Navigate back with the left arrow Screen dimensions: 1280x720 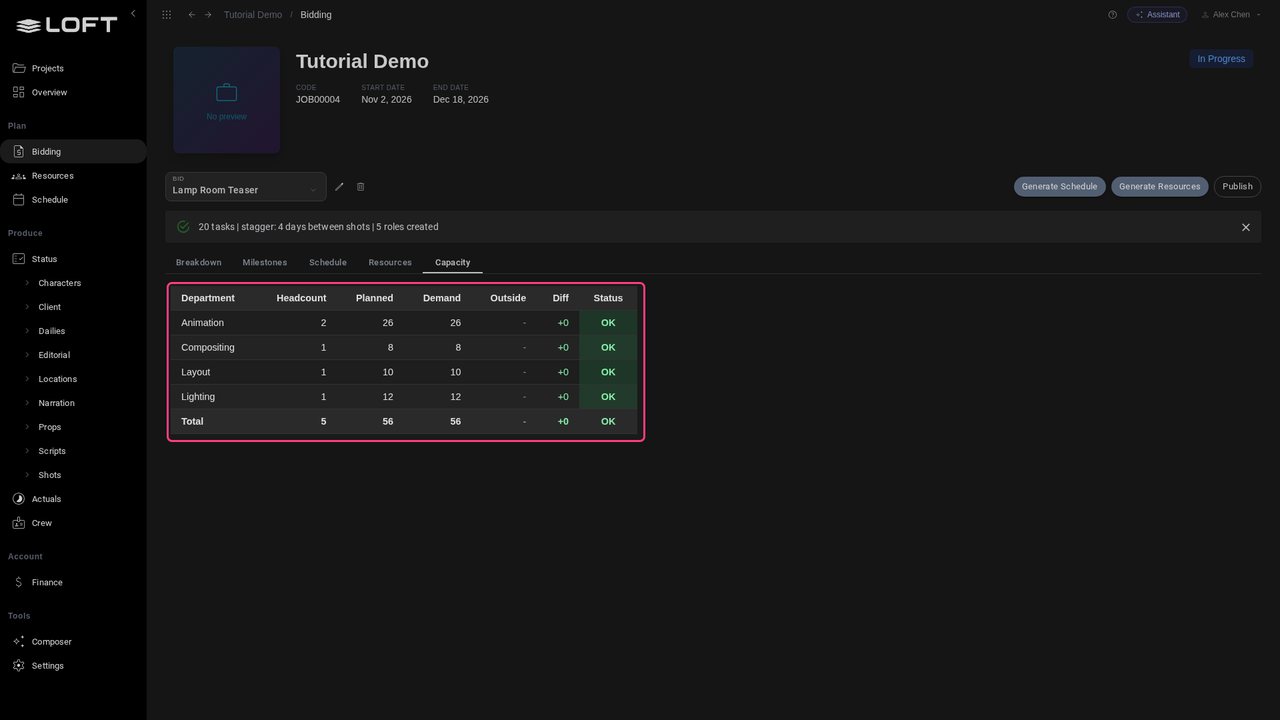(x=192, y=15)
